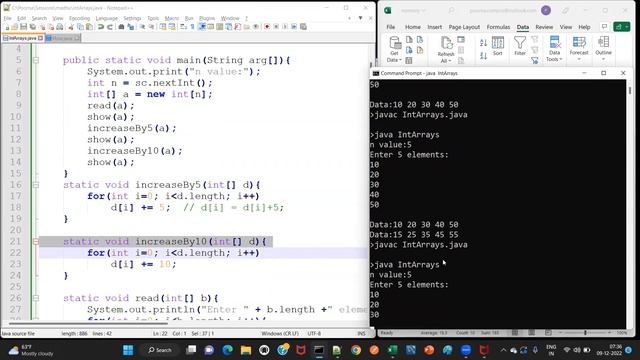Collapse increaseBy5 fold marker at line 16
This screenshot has width=640, height=360.
click(36, 185)
